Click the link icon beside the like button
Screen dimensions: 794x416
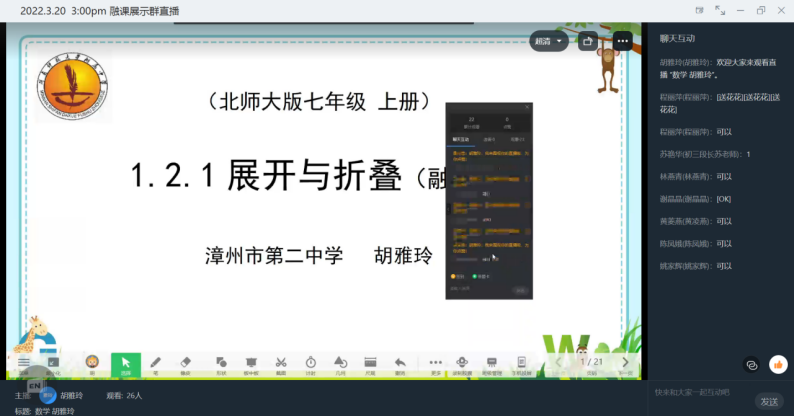pyautogui.click(x=752, y=365)
